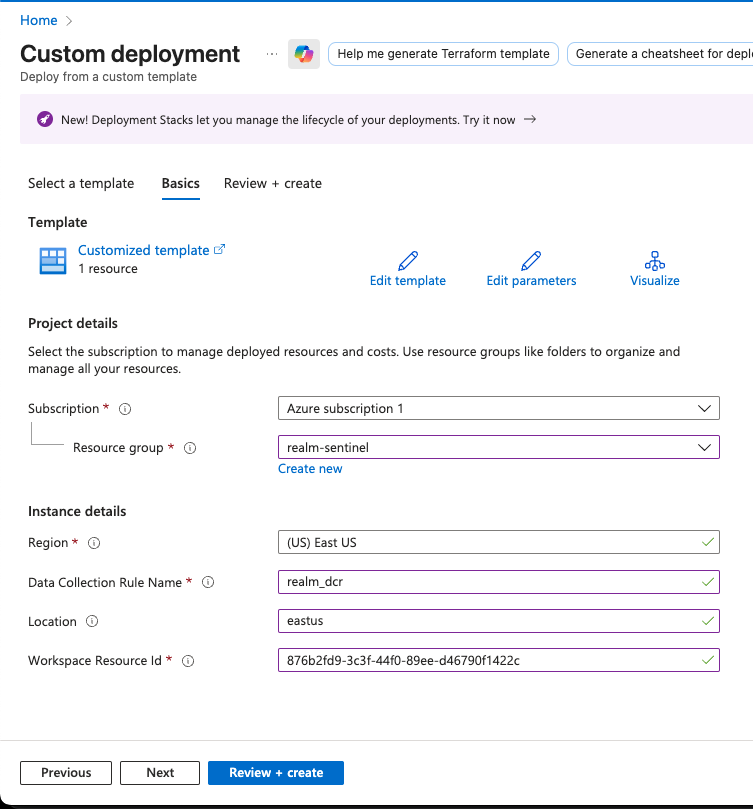The width and height of the screenshot is (753, 809).
Task: Click the Data Collection Rule Name field
Action: pos(497,582)
